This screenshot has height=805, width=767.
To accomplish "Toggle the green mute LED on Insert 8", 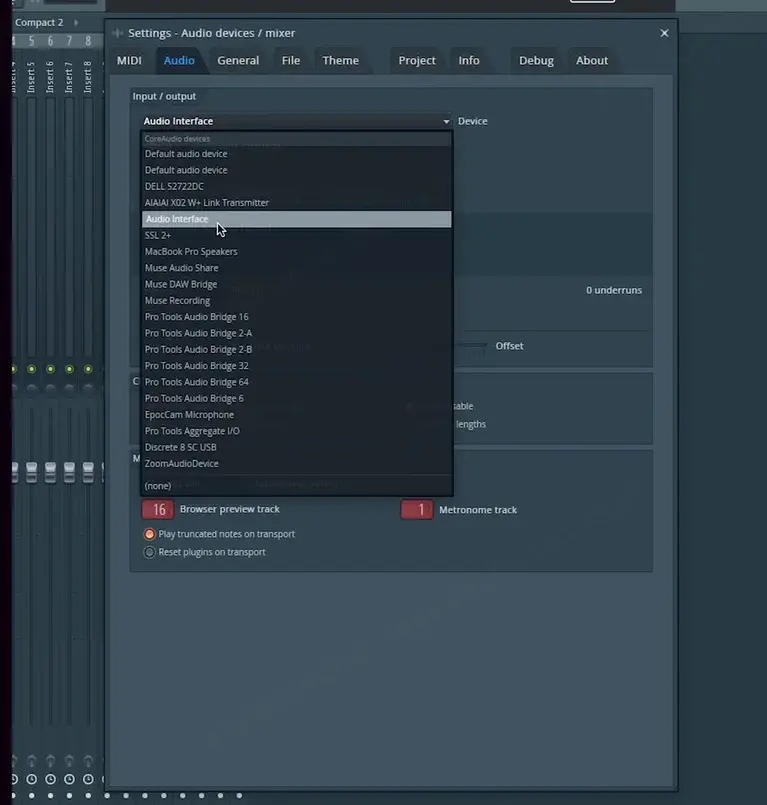I will 88,369.
